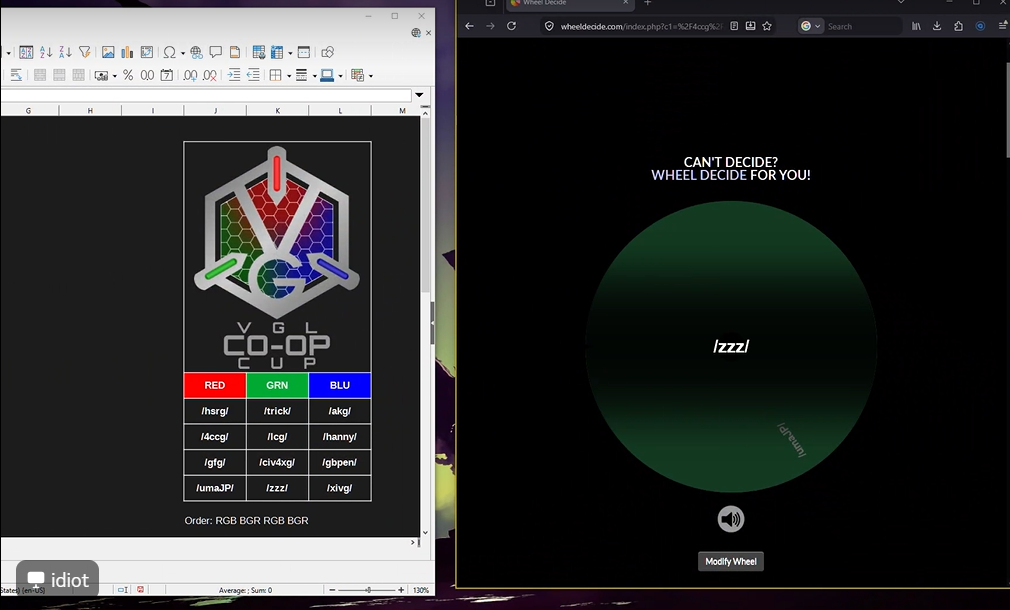Open the border style dropdown arrow
This screenshot has height=610, width=1010.
314,76
